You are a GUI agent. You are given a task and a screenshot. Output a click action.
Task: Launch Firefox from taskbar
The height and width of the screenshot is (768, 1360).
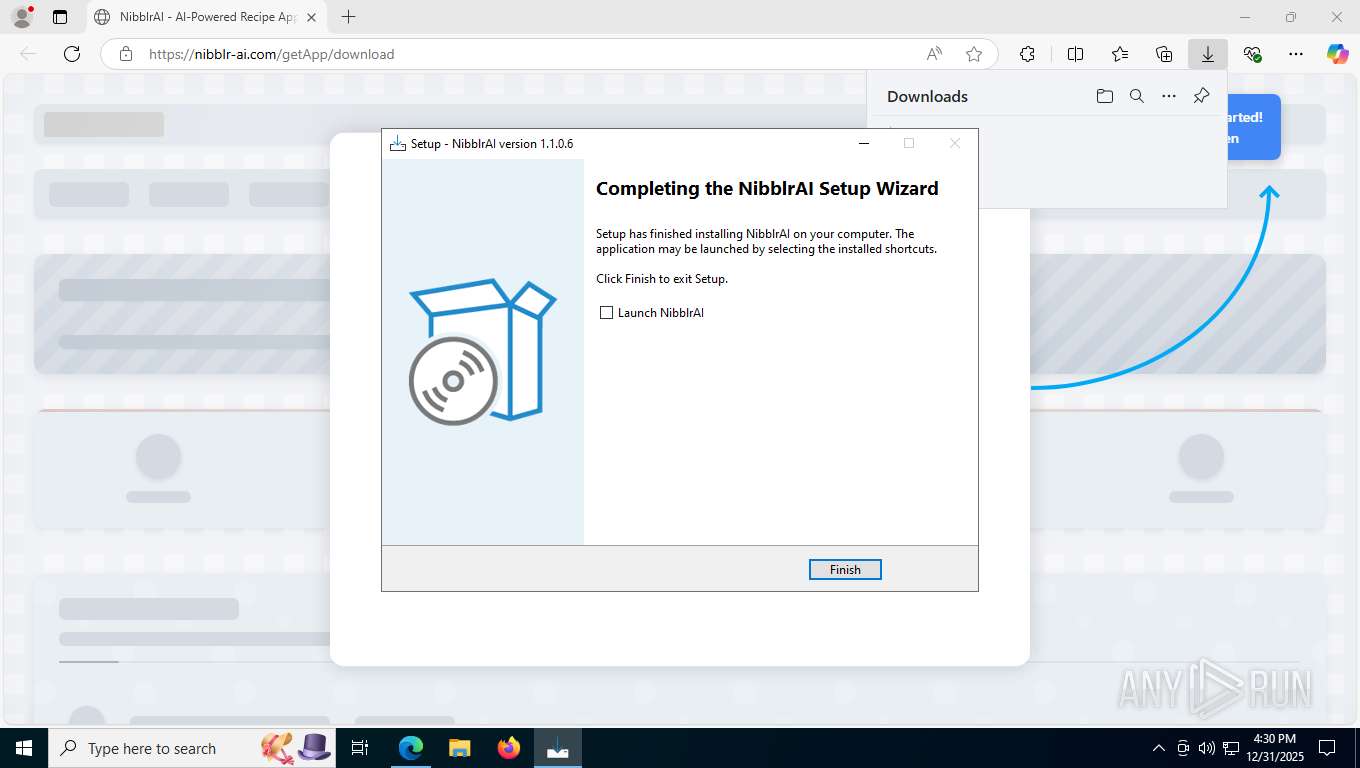pyautogui.click(x=509, y=748)
